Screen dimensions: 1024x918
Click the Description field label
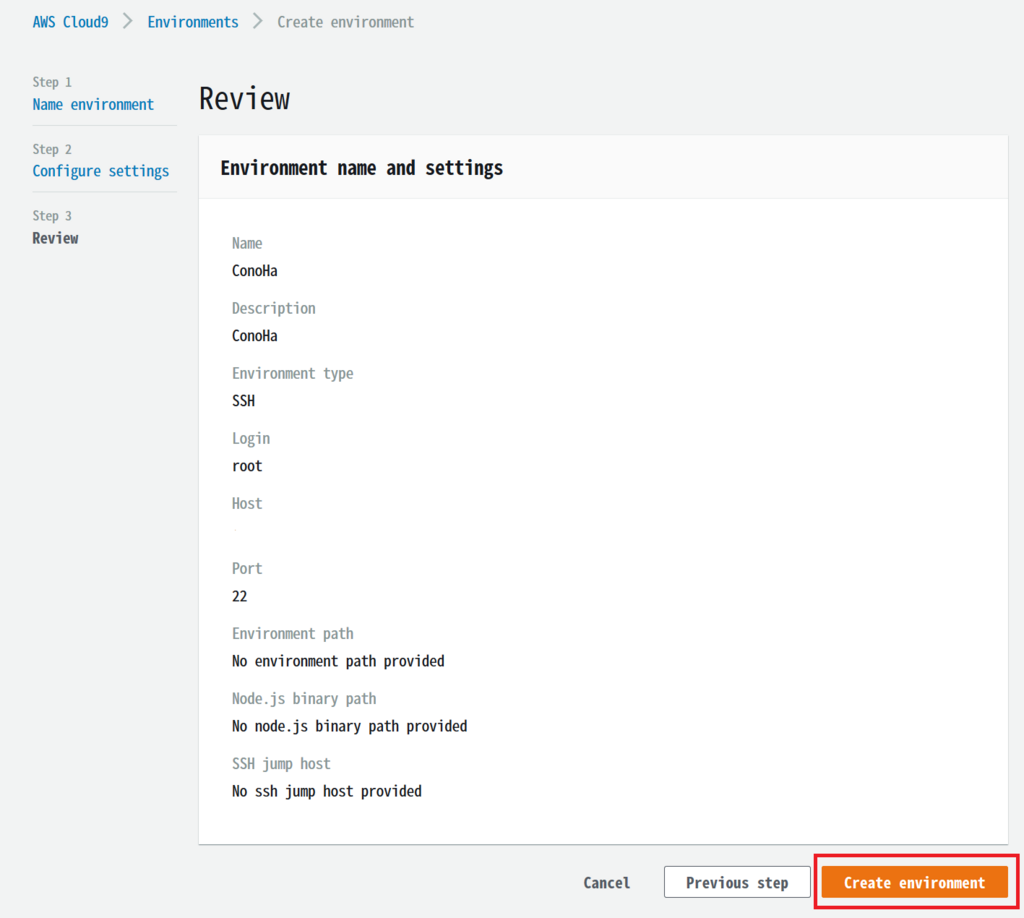(274, 309)
